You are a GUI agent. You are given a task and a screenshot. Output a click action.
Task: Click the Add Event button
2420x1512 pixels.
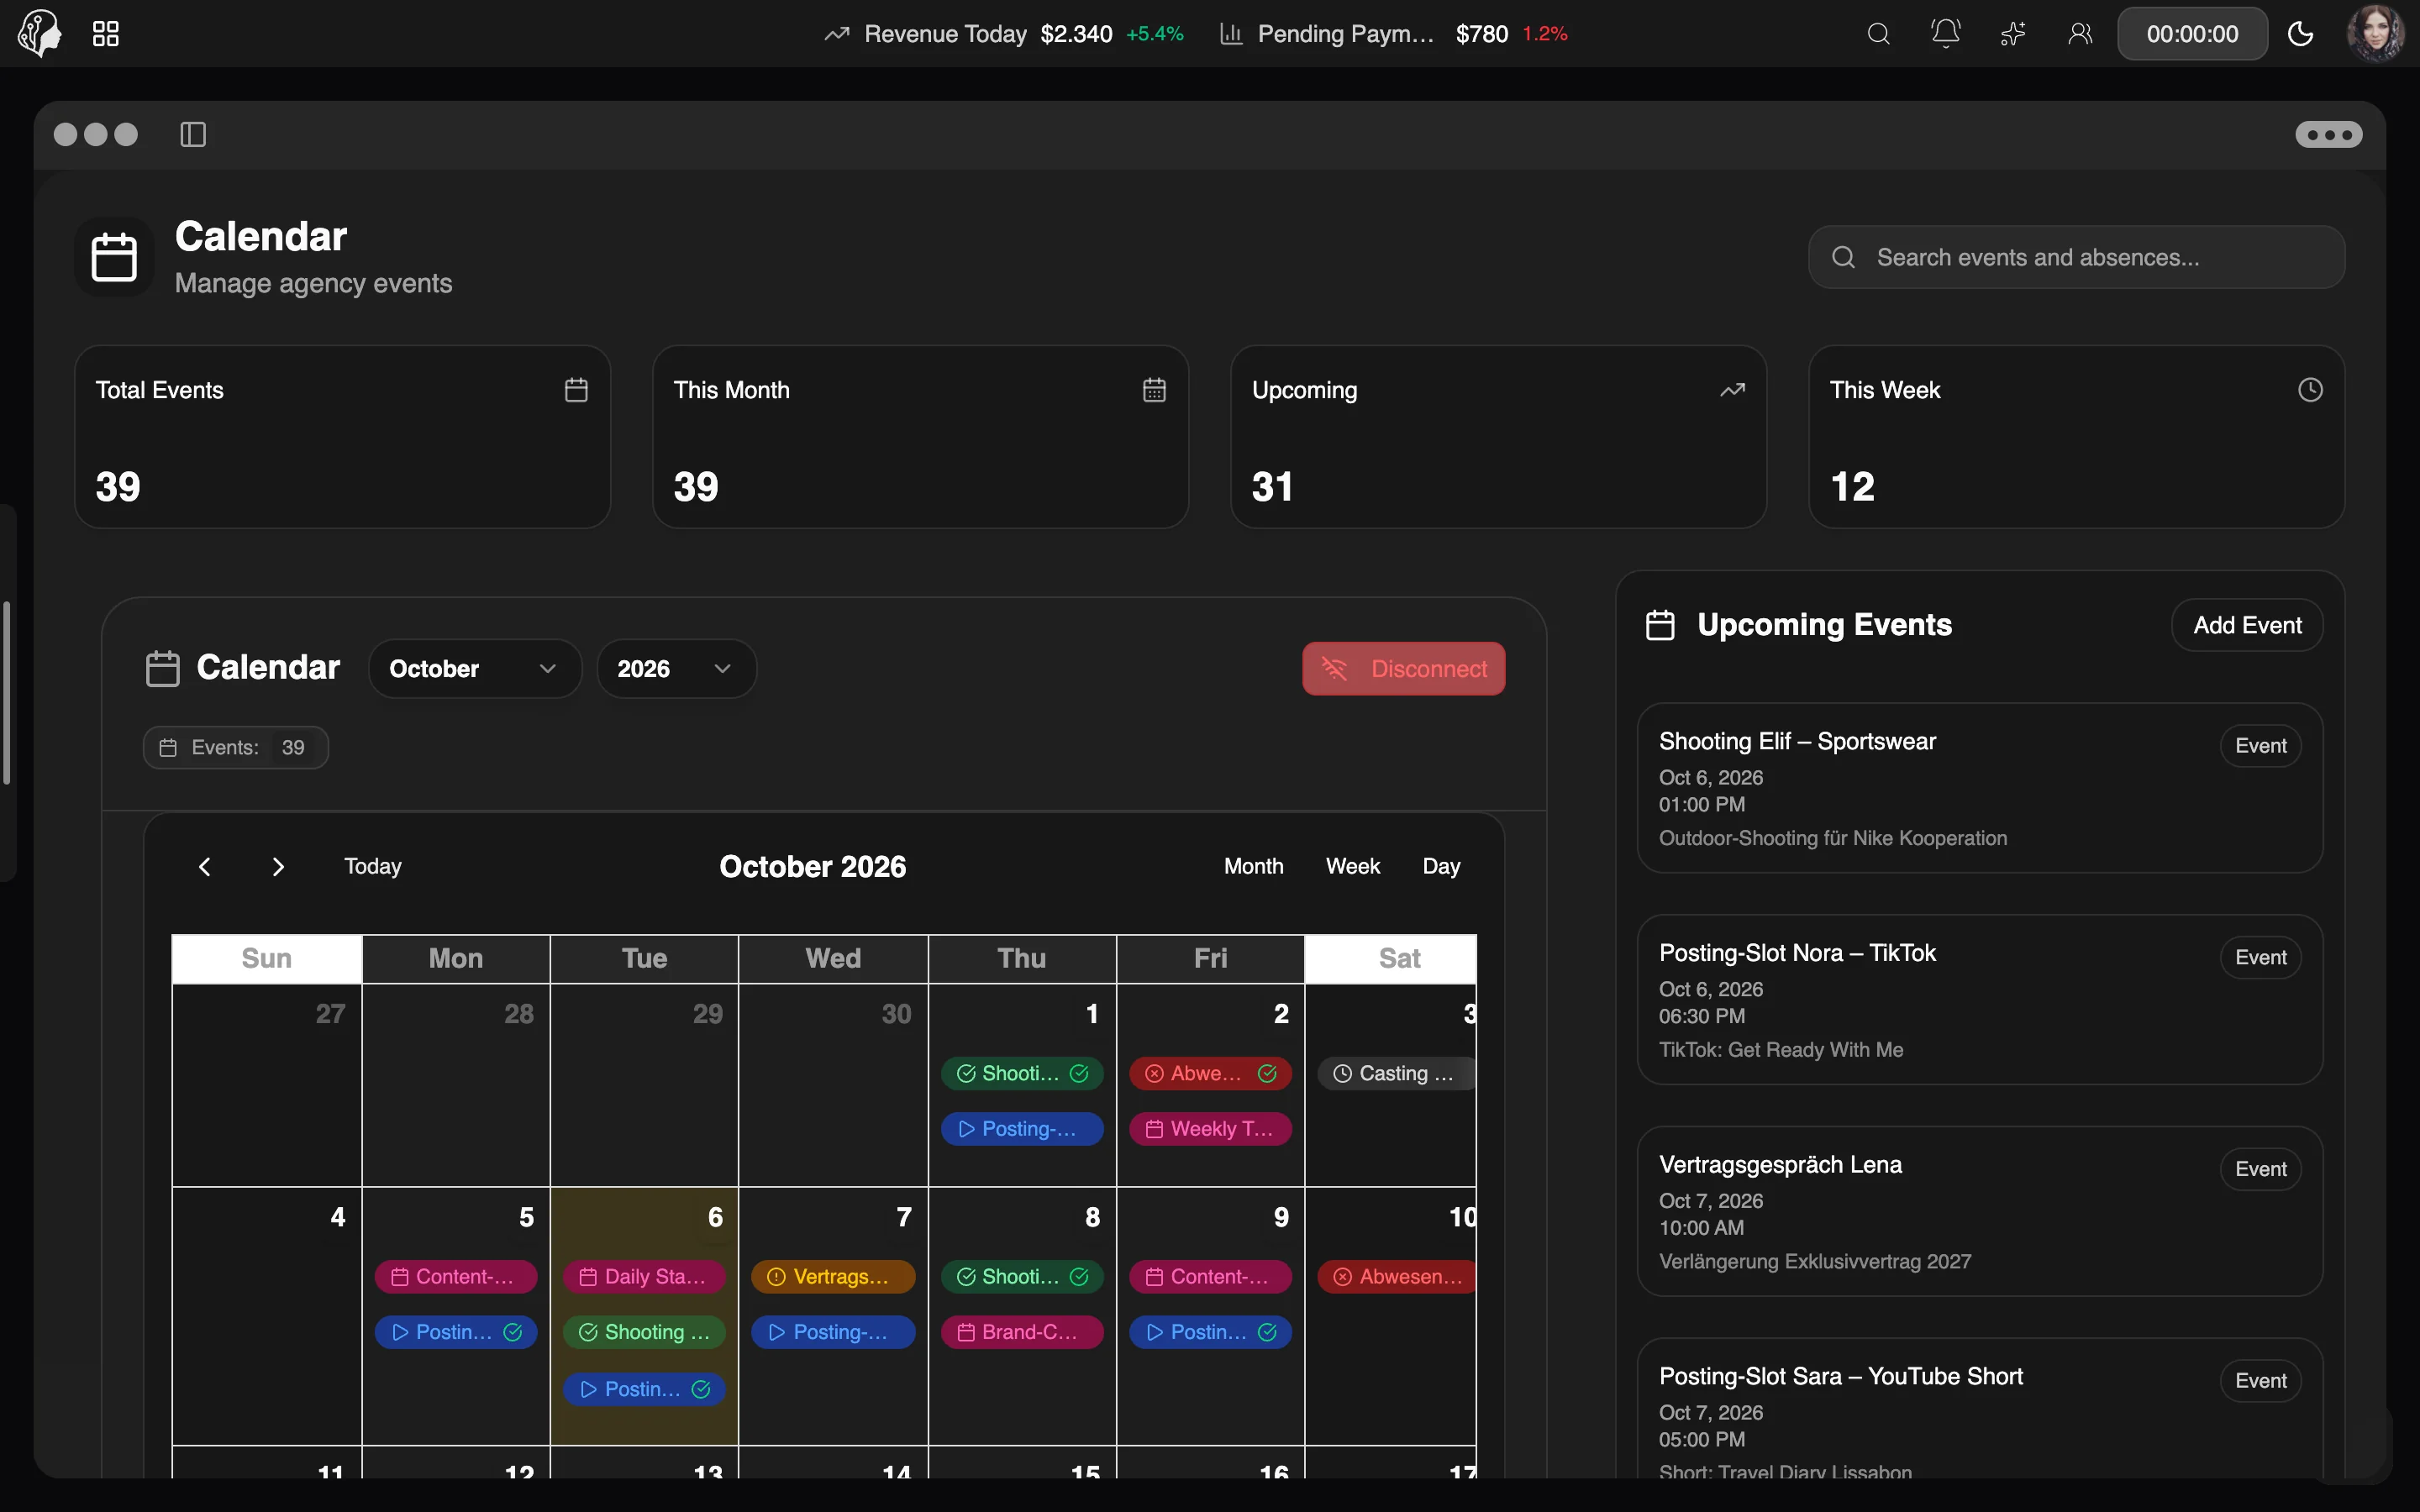coord(2247,625)
